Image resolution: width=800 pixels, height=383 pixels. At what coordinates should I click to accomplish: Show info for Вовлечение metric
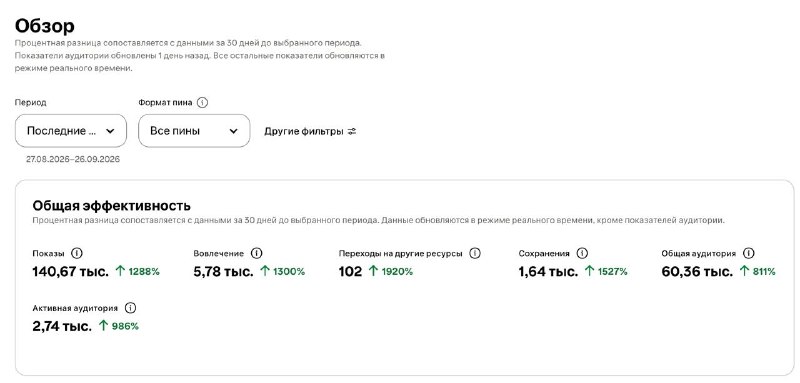click(257, 253)
